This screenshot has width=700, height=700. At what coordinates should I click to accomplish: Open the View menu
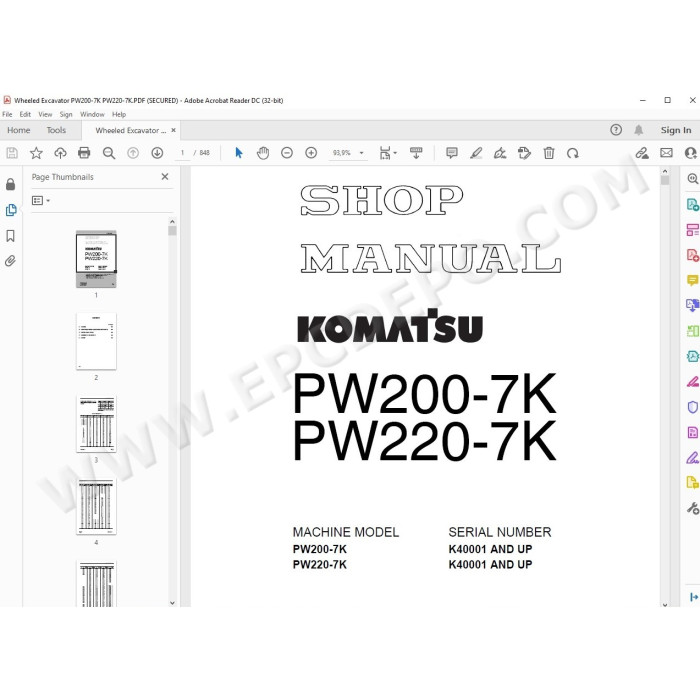pos(45,114)
